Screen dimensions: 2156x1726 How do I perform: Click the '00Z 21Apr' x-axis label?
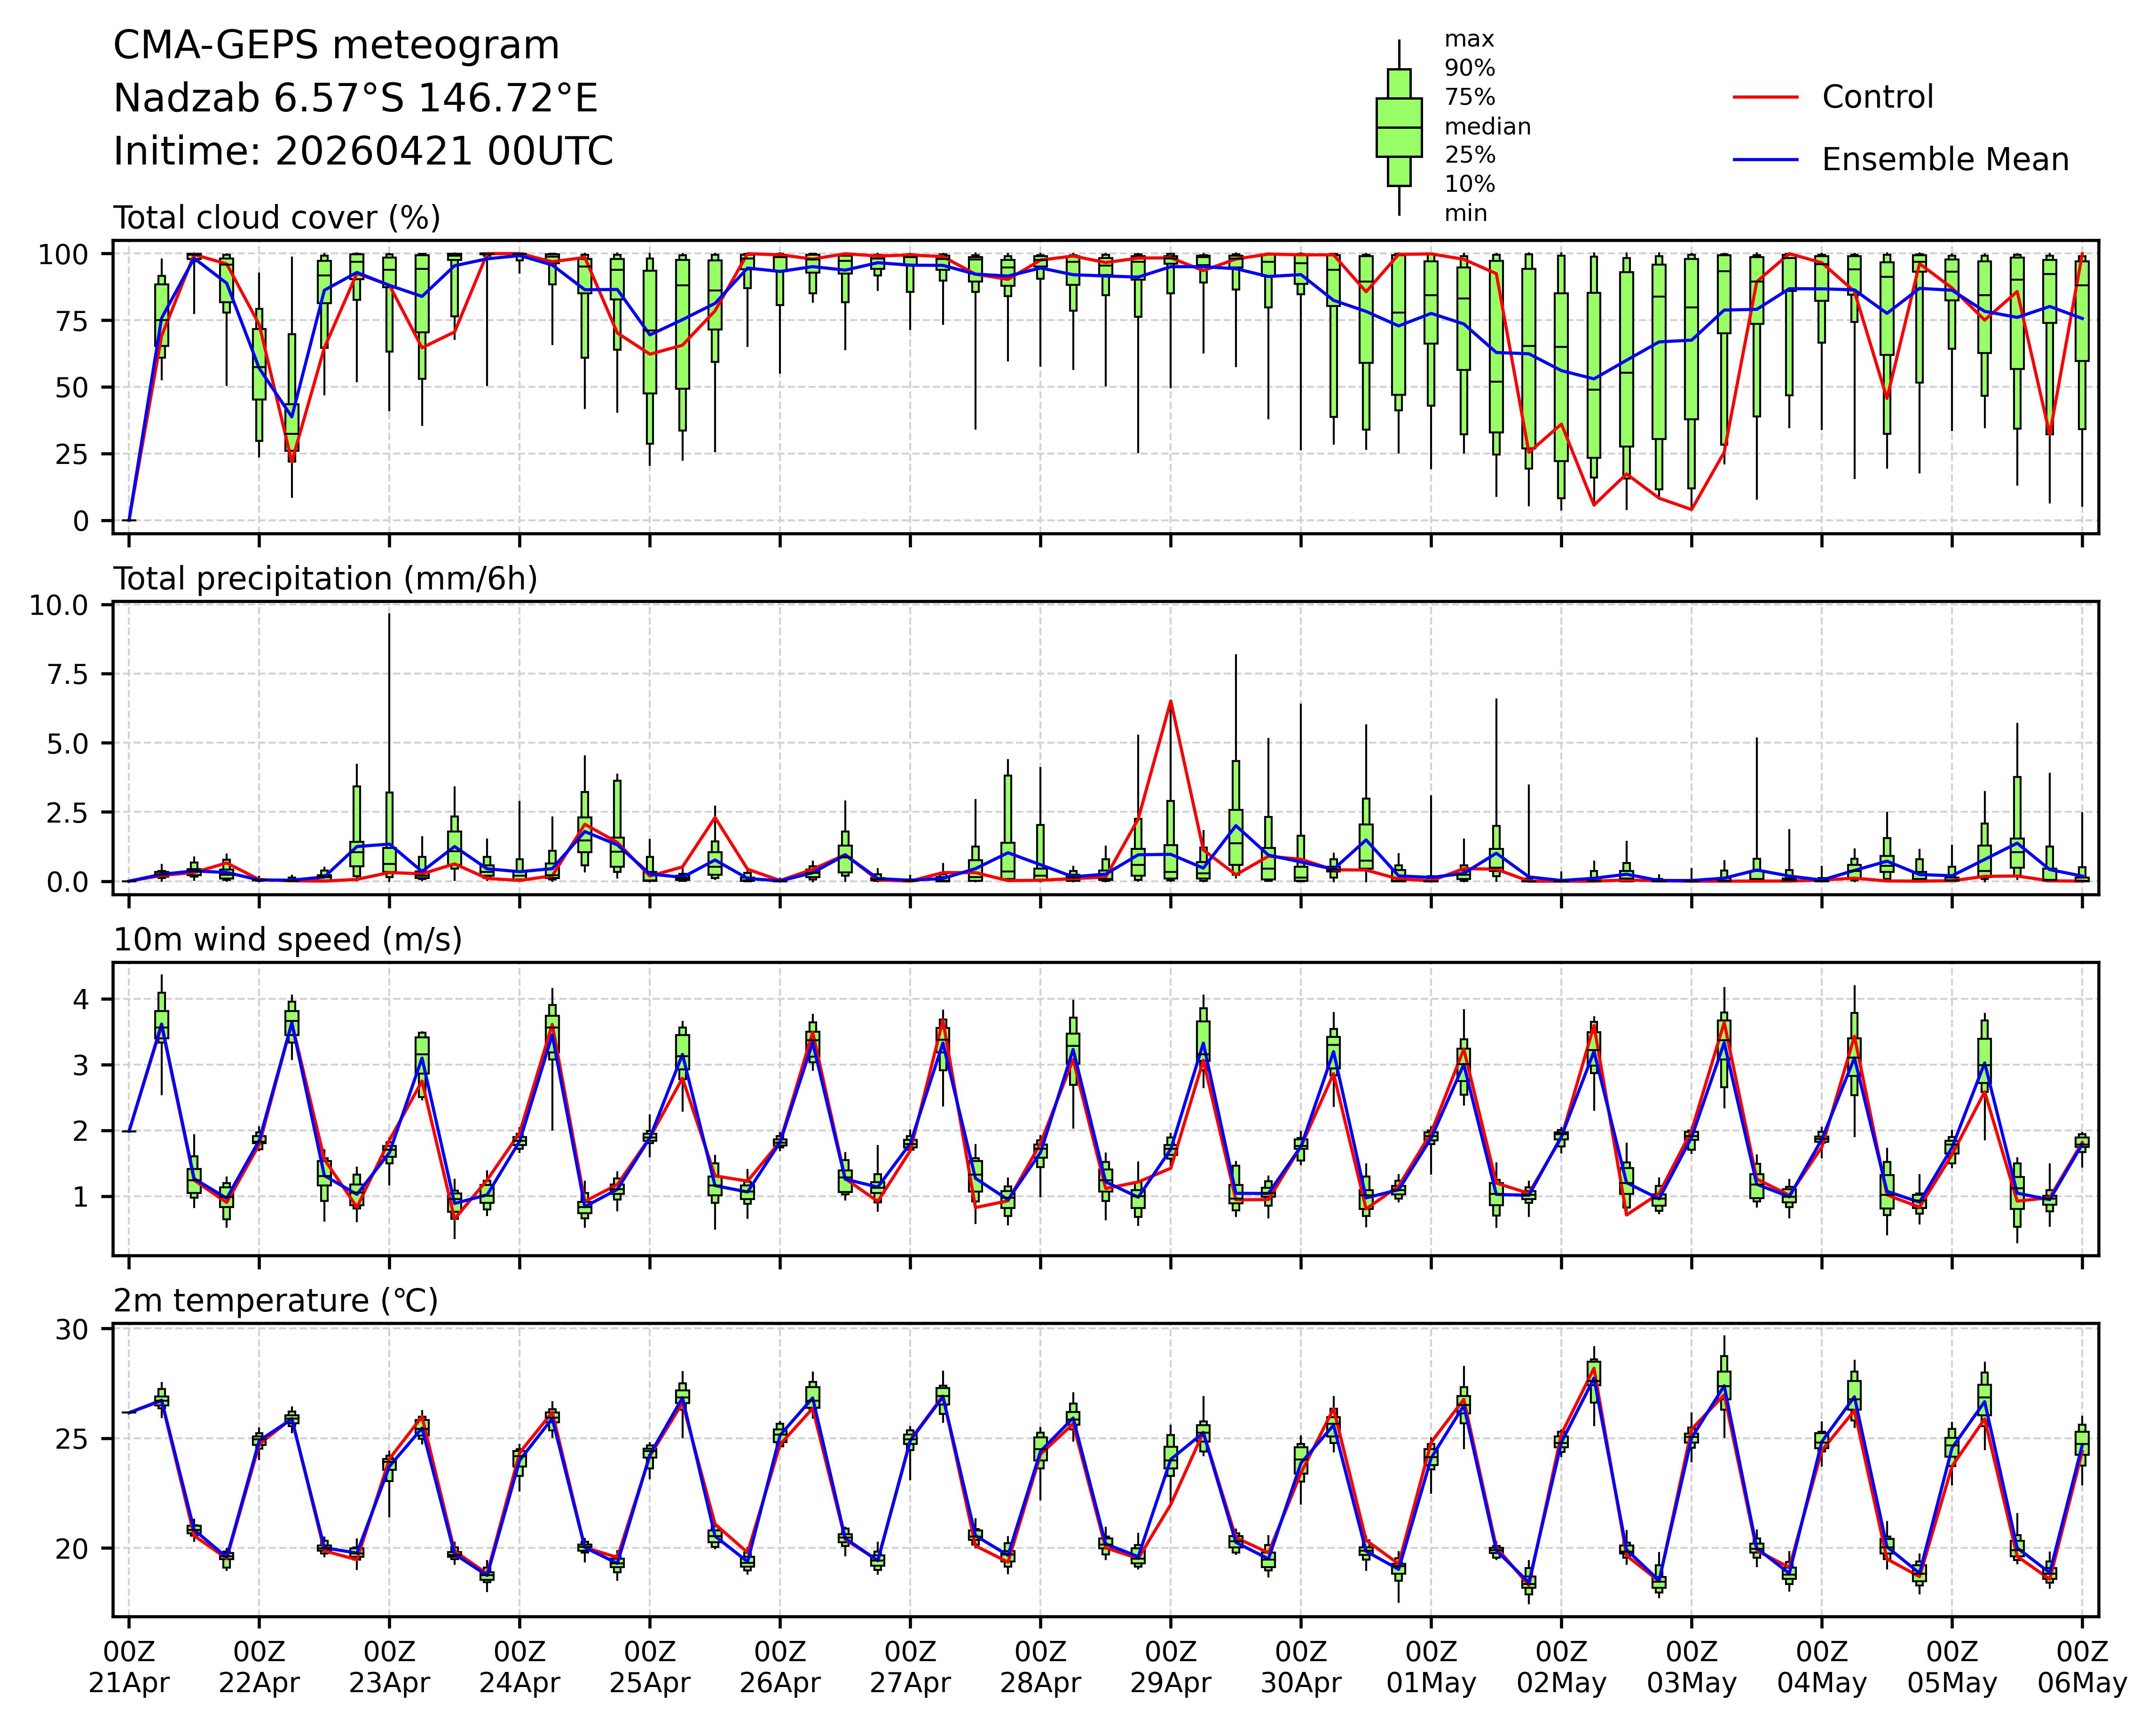pos(129,1667)
